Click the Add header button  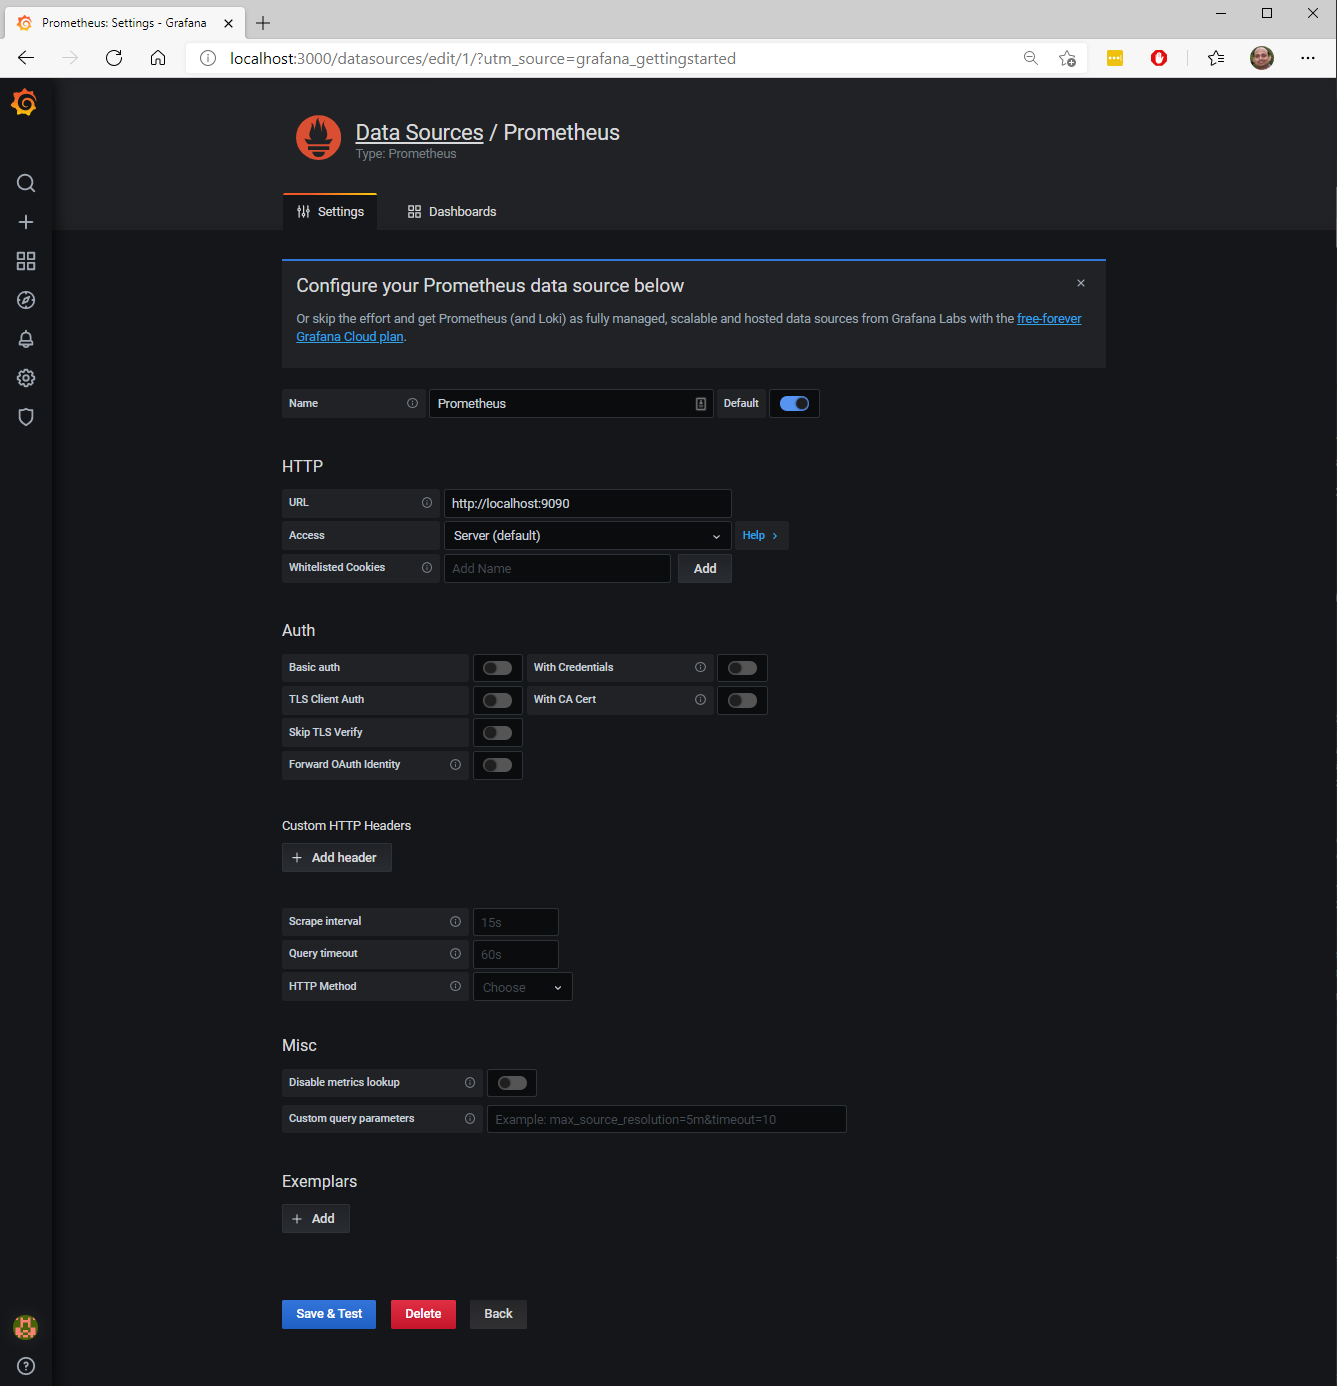tap(336, 858)
